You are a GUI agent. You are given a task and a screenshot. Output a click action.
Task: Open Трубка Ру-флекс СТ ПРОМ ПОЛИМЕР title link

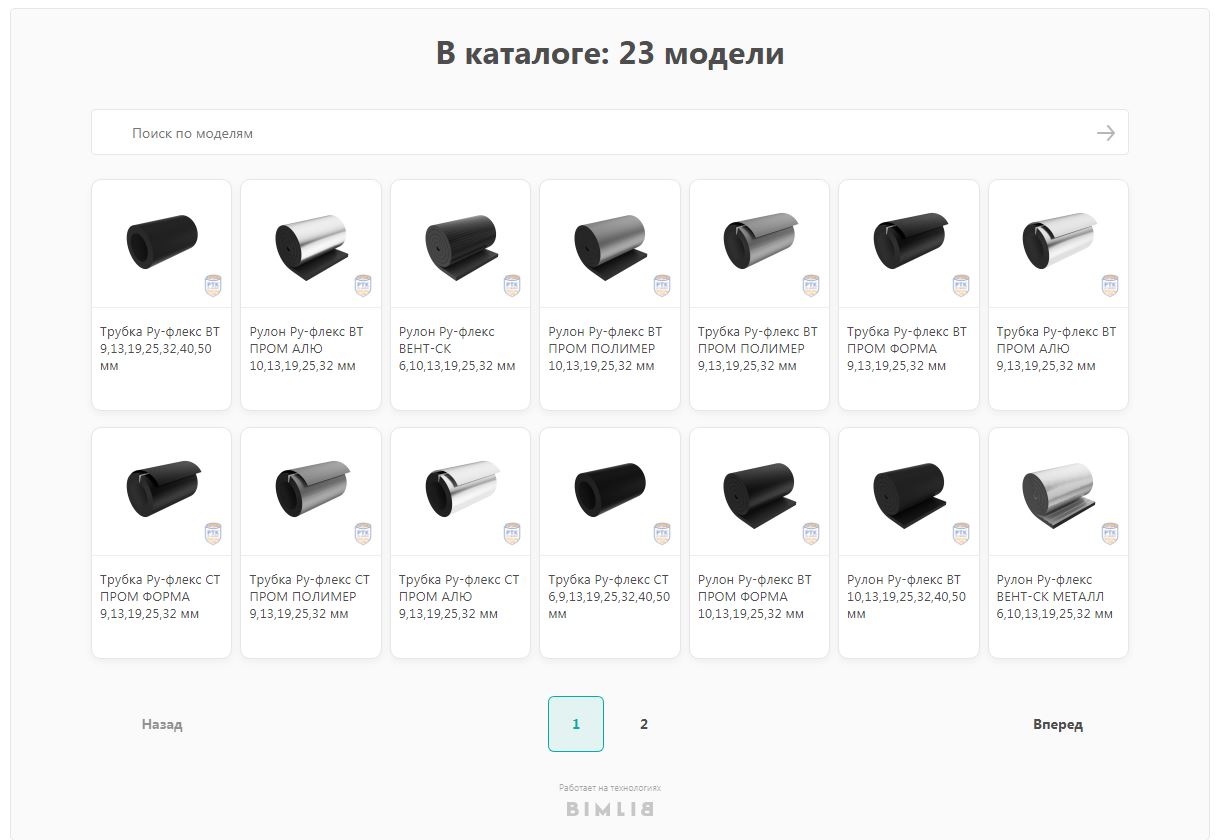309,597
